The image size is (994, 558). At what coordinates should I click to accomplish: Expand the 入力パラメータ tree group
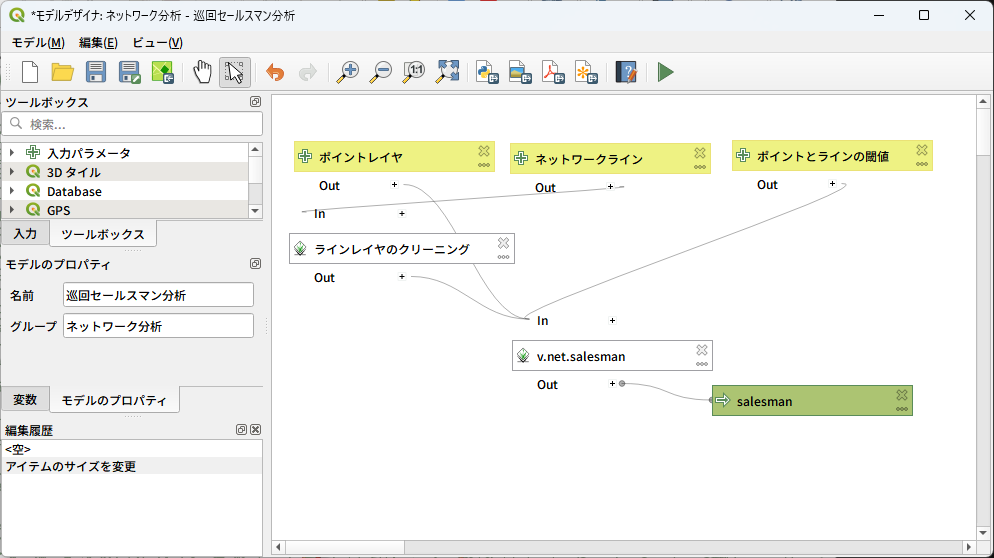point(12,153)
